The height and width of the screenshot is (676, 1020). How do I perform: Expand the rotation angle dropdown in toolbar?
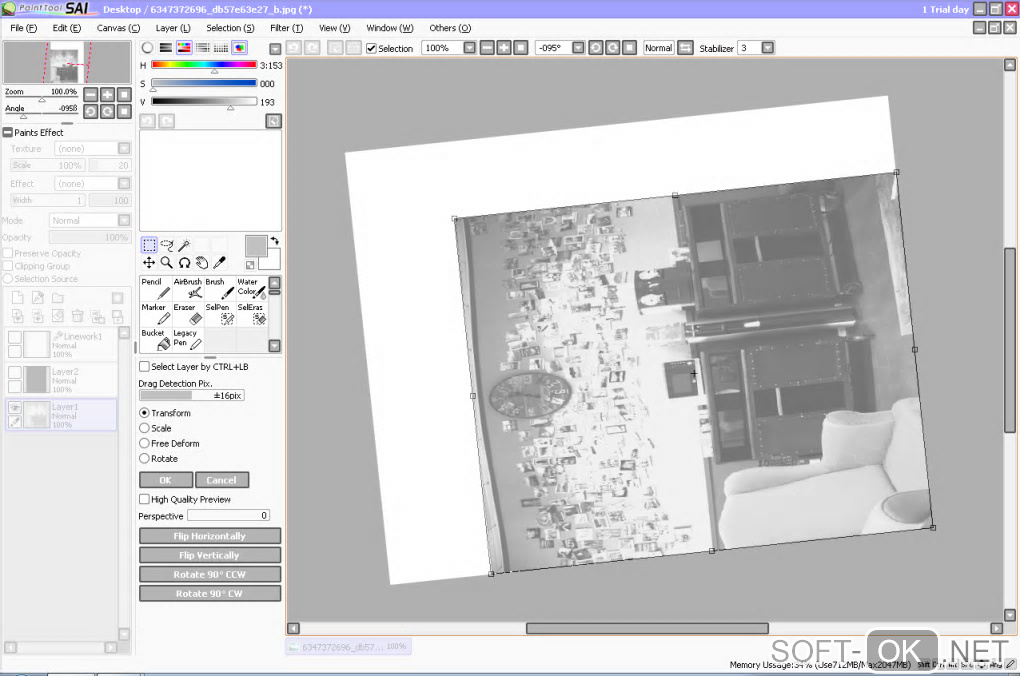579,48
